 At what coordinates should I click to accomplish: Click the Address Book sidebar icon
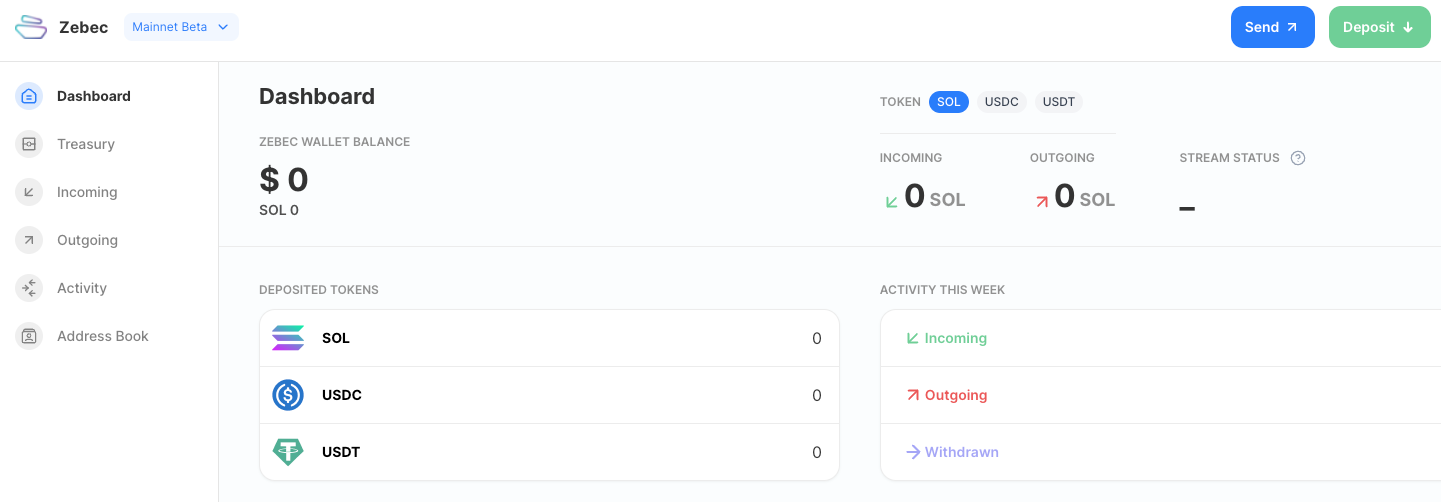click(29, 336)
